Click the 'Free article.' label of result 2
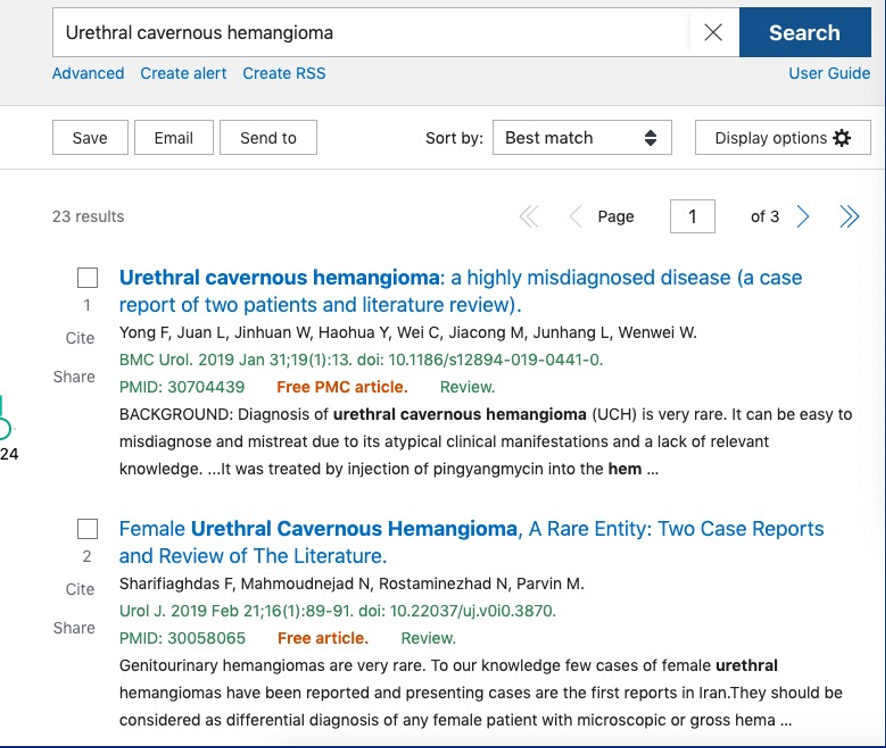 (323, 638)
